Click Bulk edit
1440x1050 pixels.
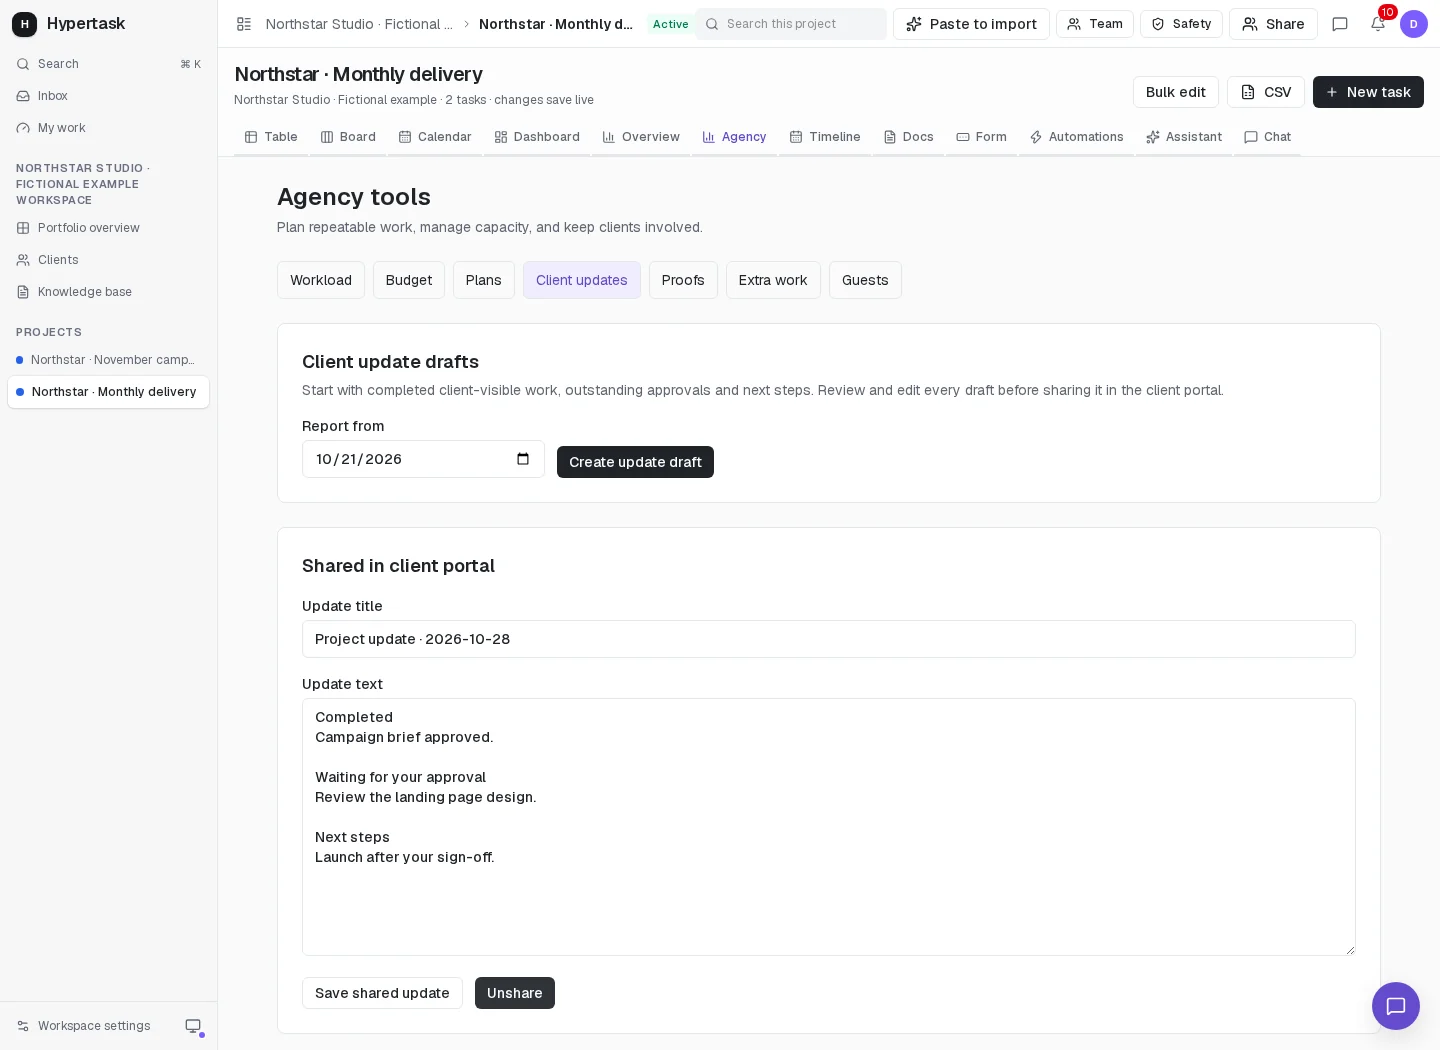pos(1176,92)
